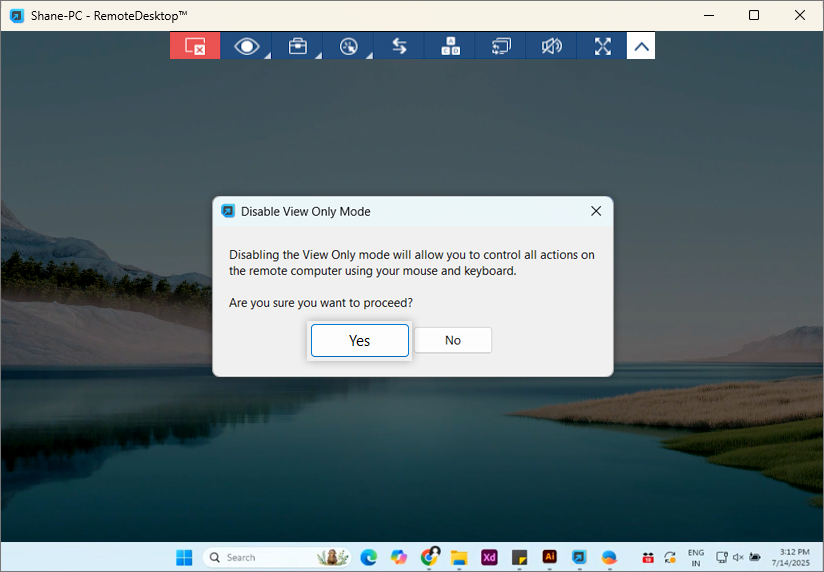Expand the performance gauge options

(348, 46)
